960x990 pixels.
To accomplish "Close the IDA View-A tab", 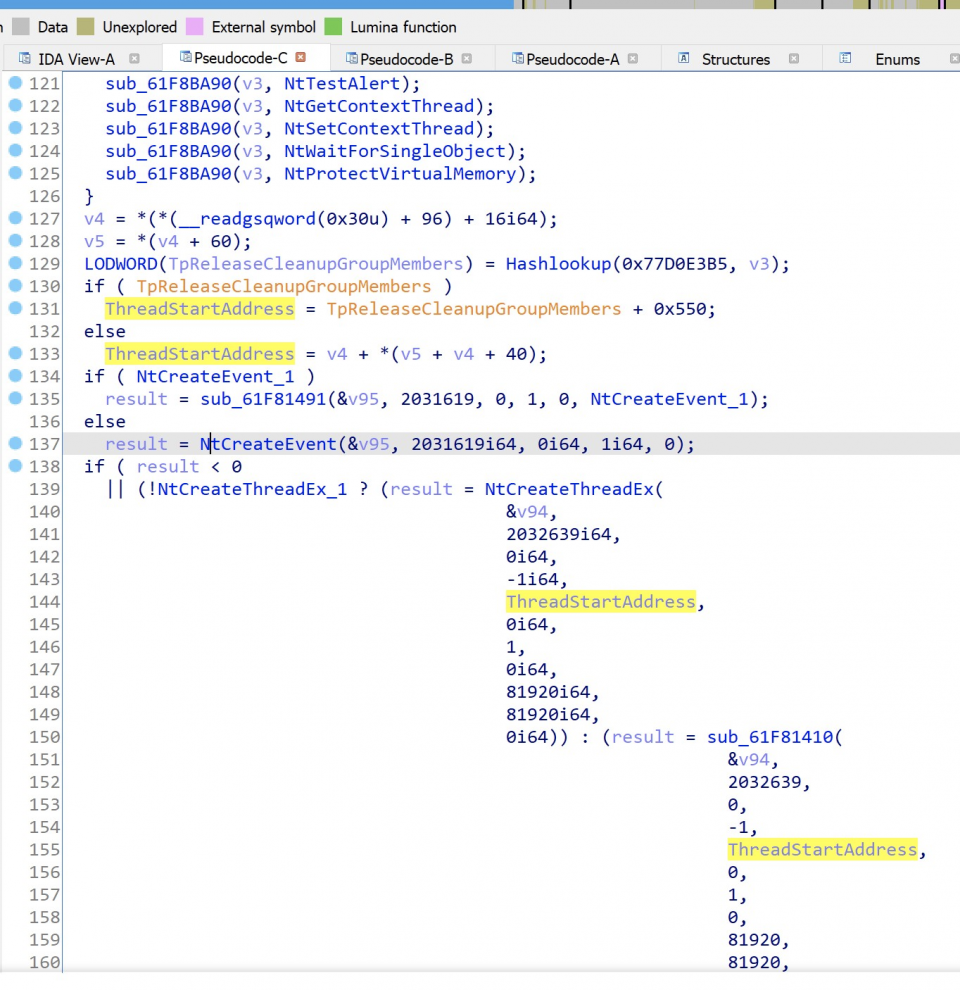I will click(x=134, y=59).
